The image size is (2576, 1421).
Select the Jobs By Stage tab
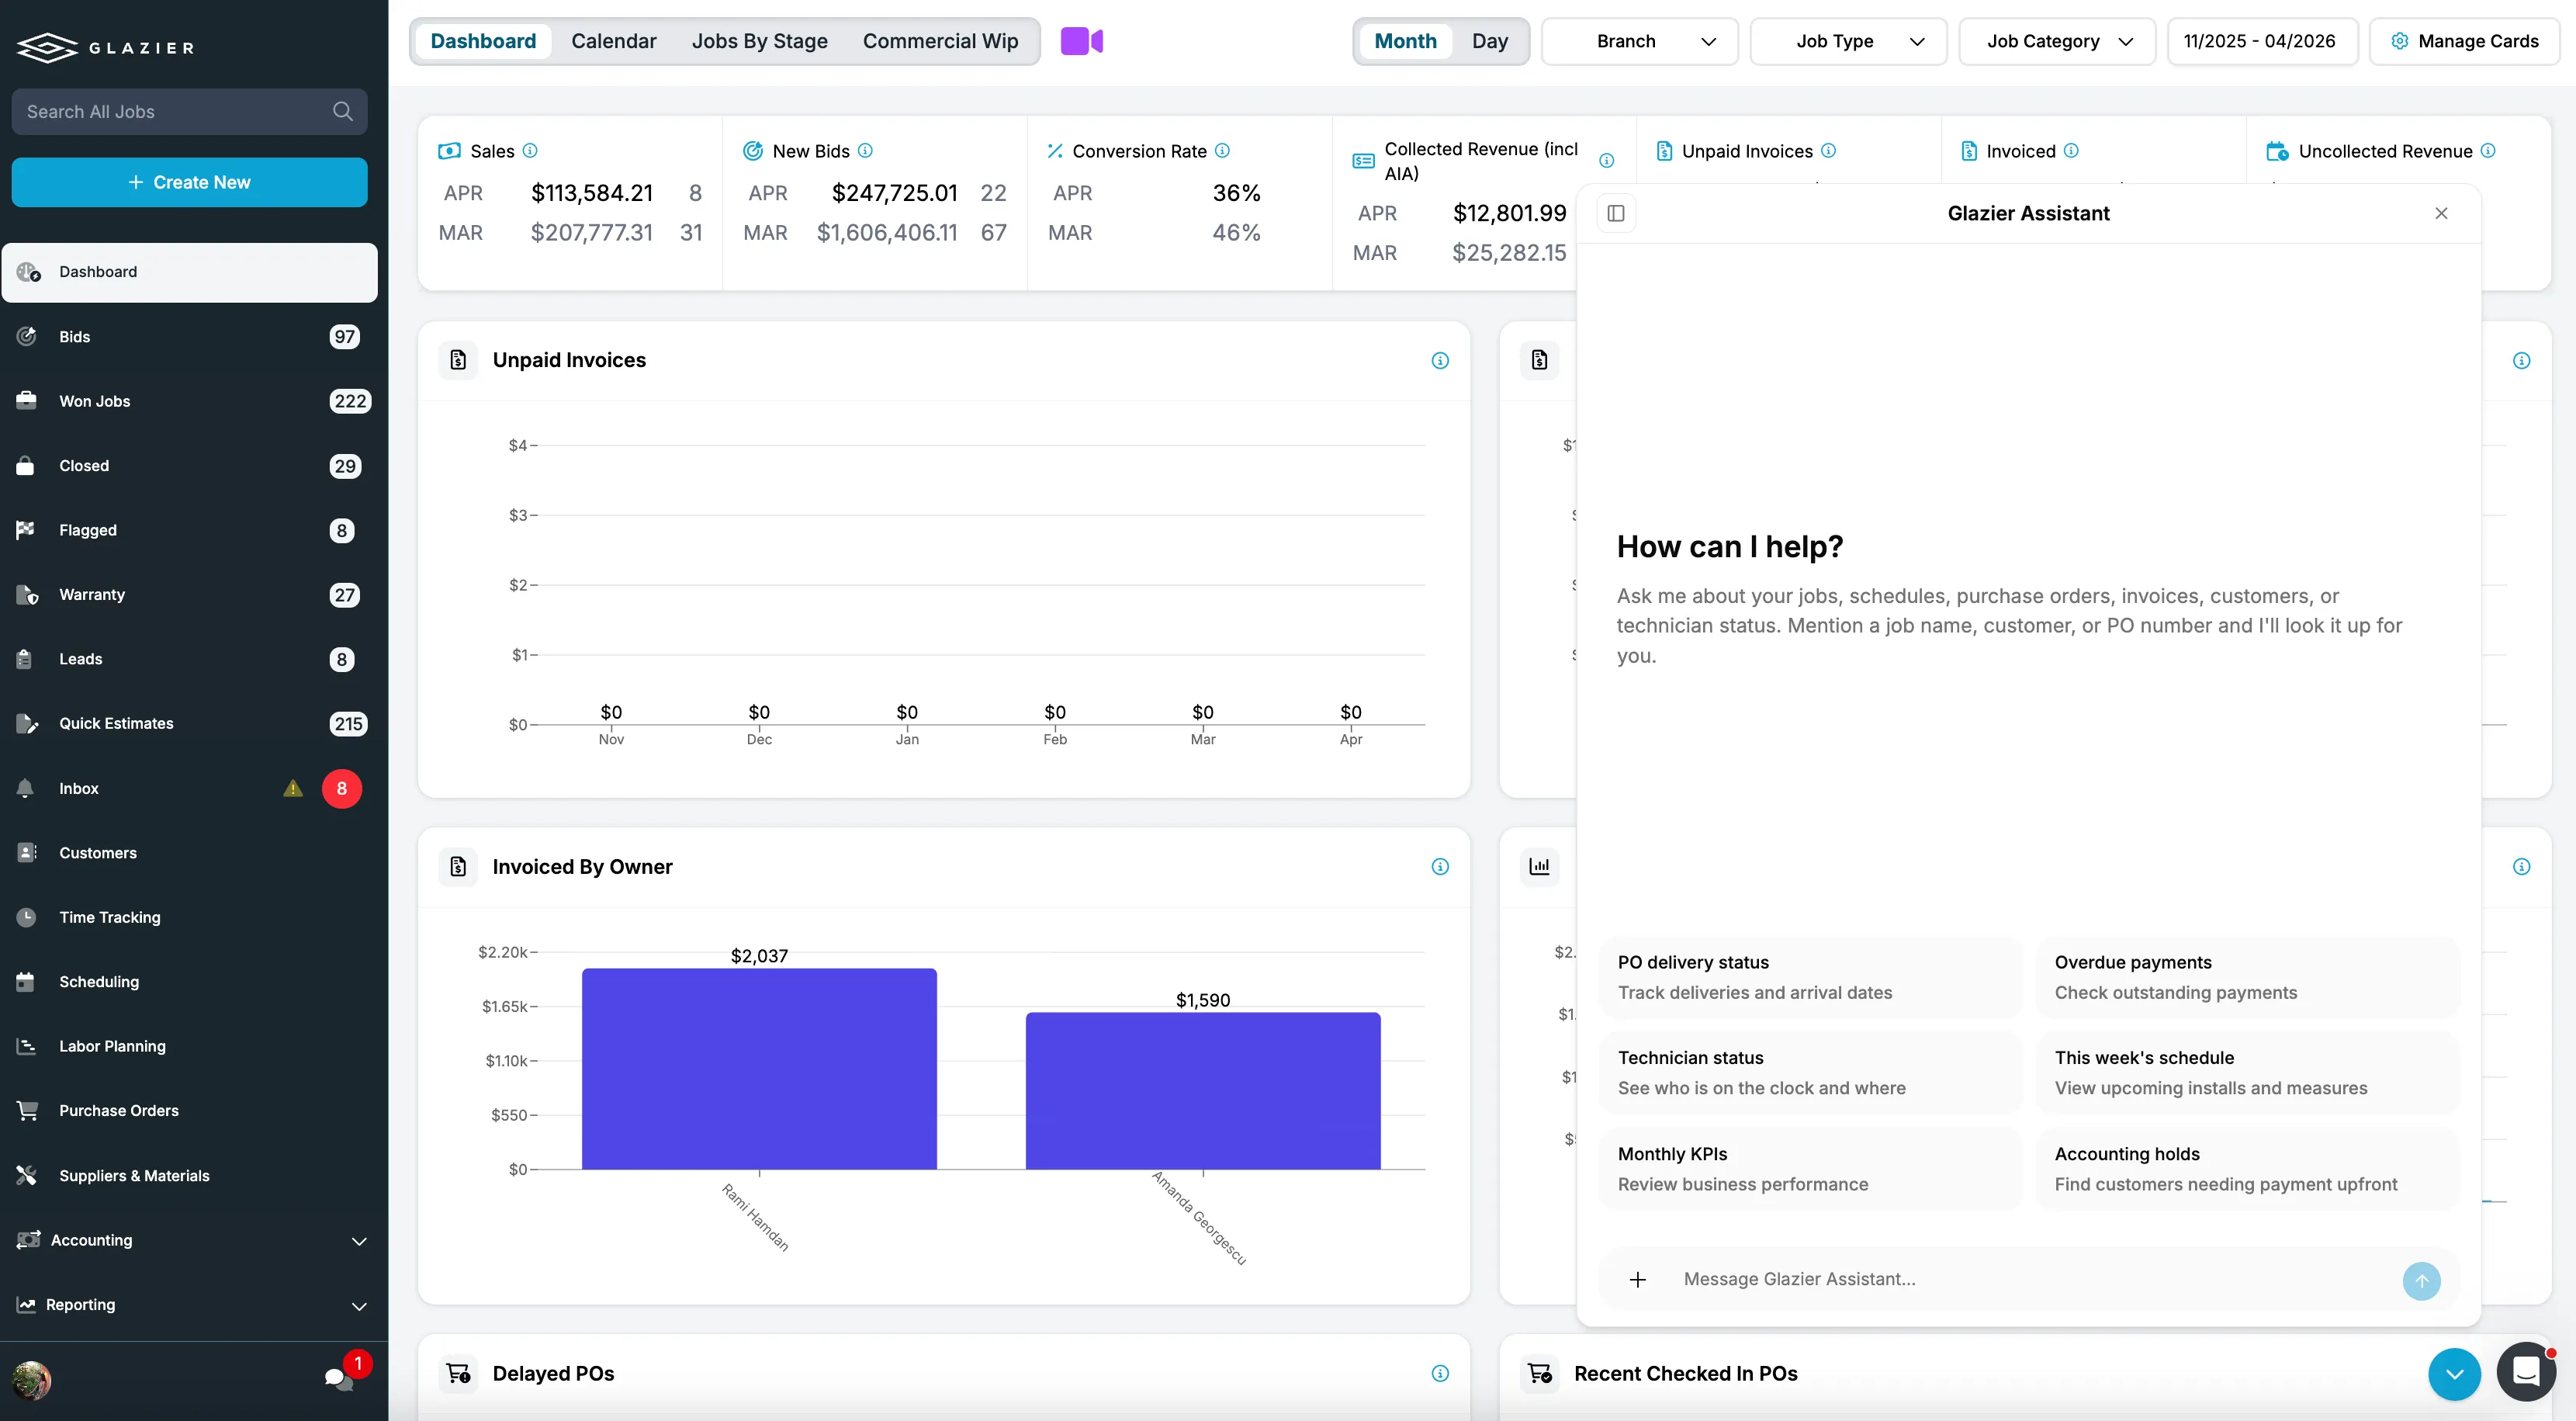coord(760,41)
